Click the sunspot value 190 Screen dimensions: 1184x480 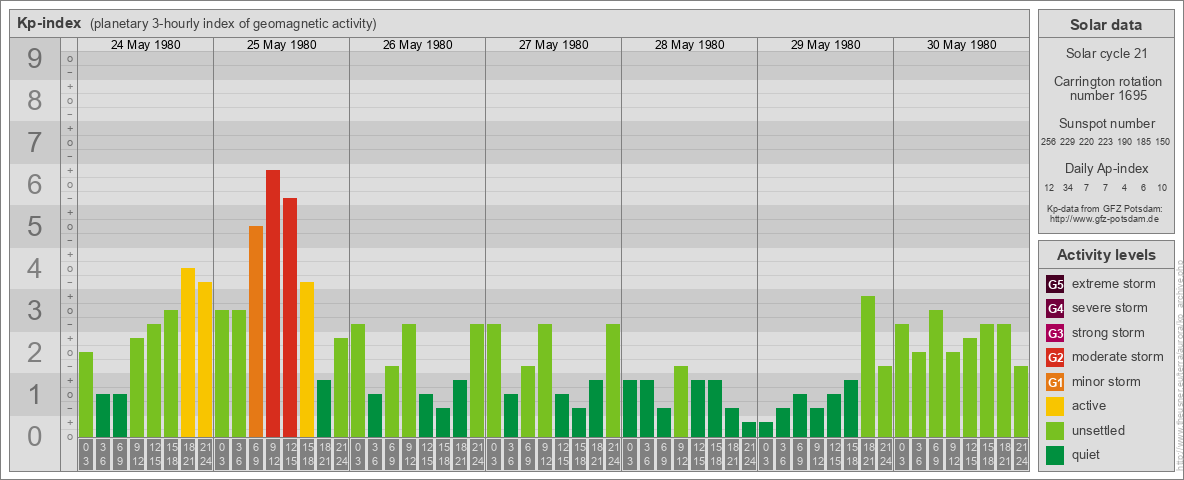tap(1125, 141)
